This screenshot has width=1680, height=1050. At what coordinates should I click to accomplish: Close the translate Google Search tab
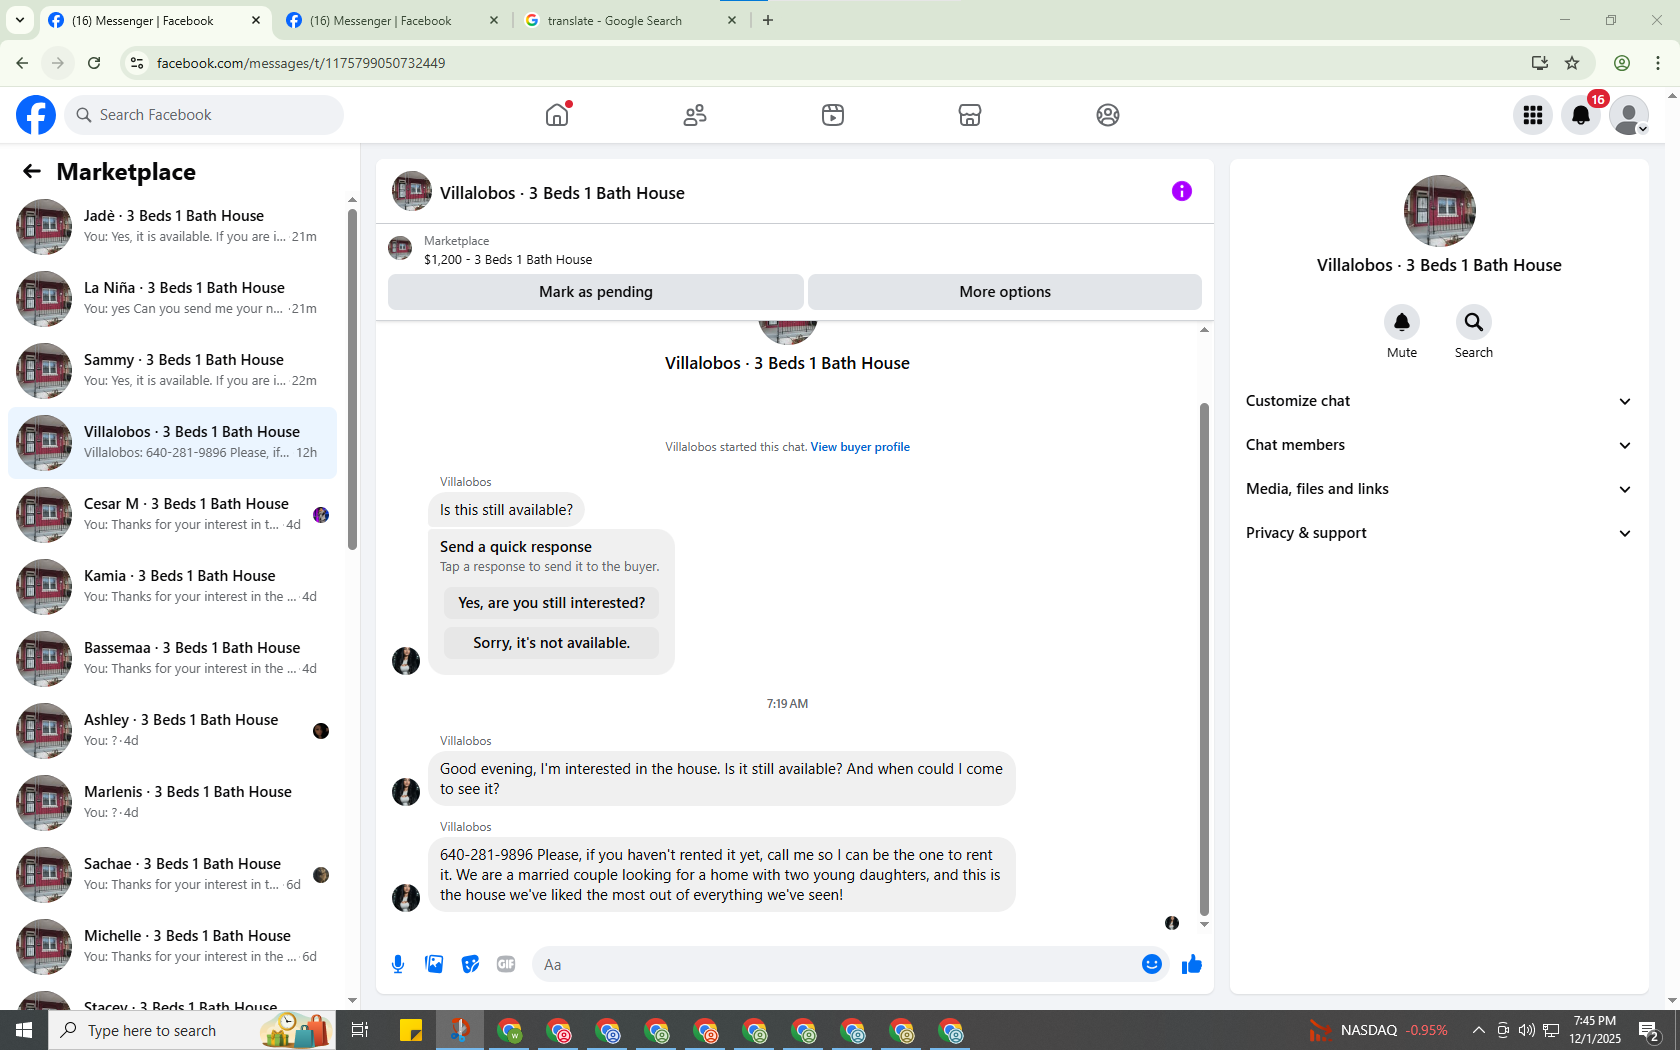(732, 20)
